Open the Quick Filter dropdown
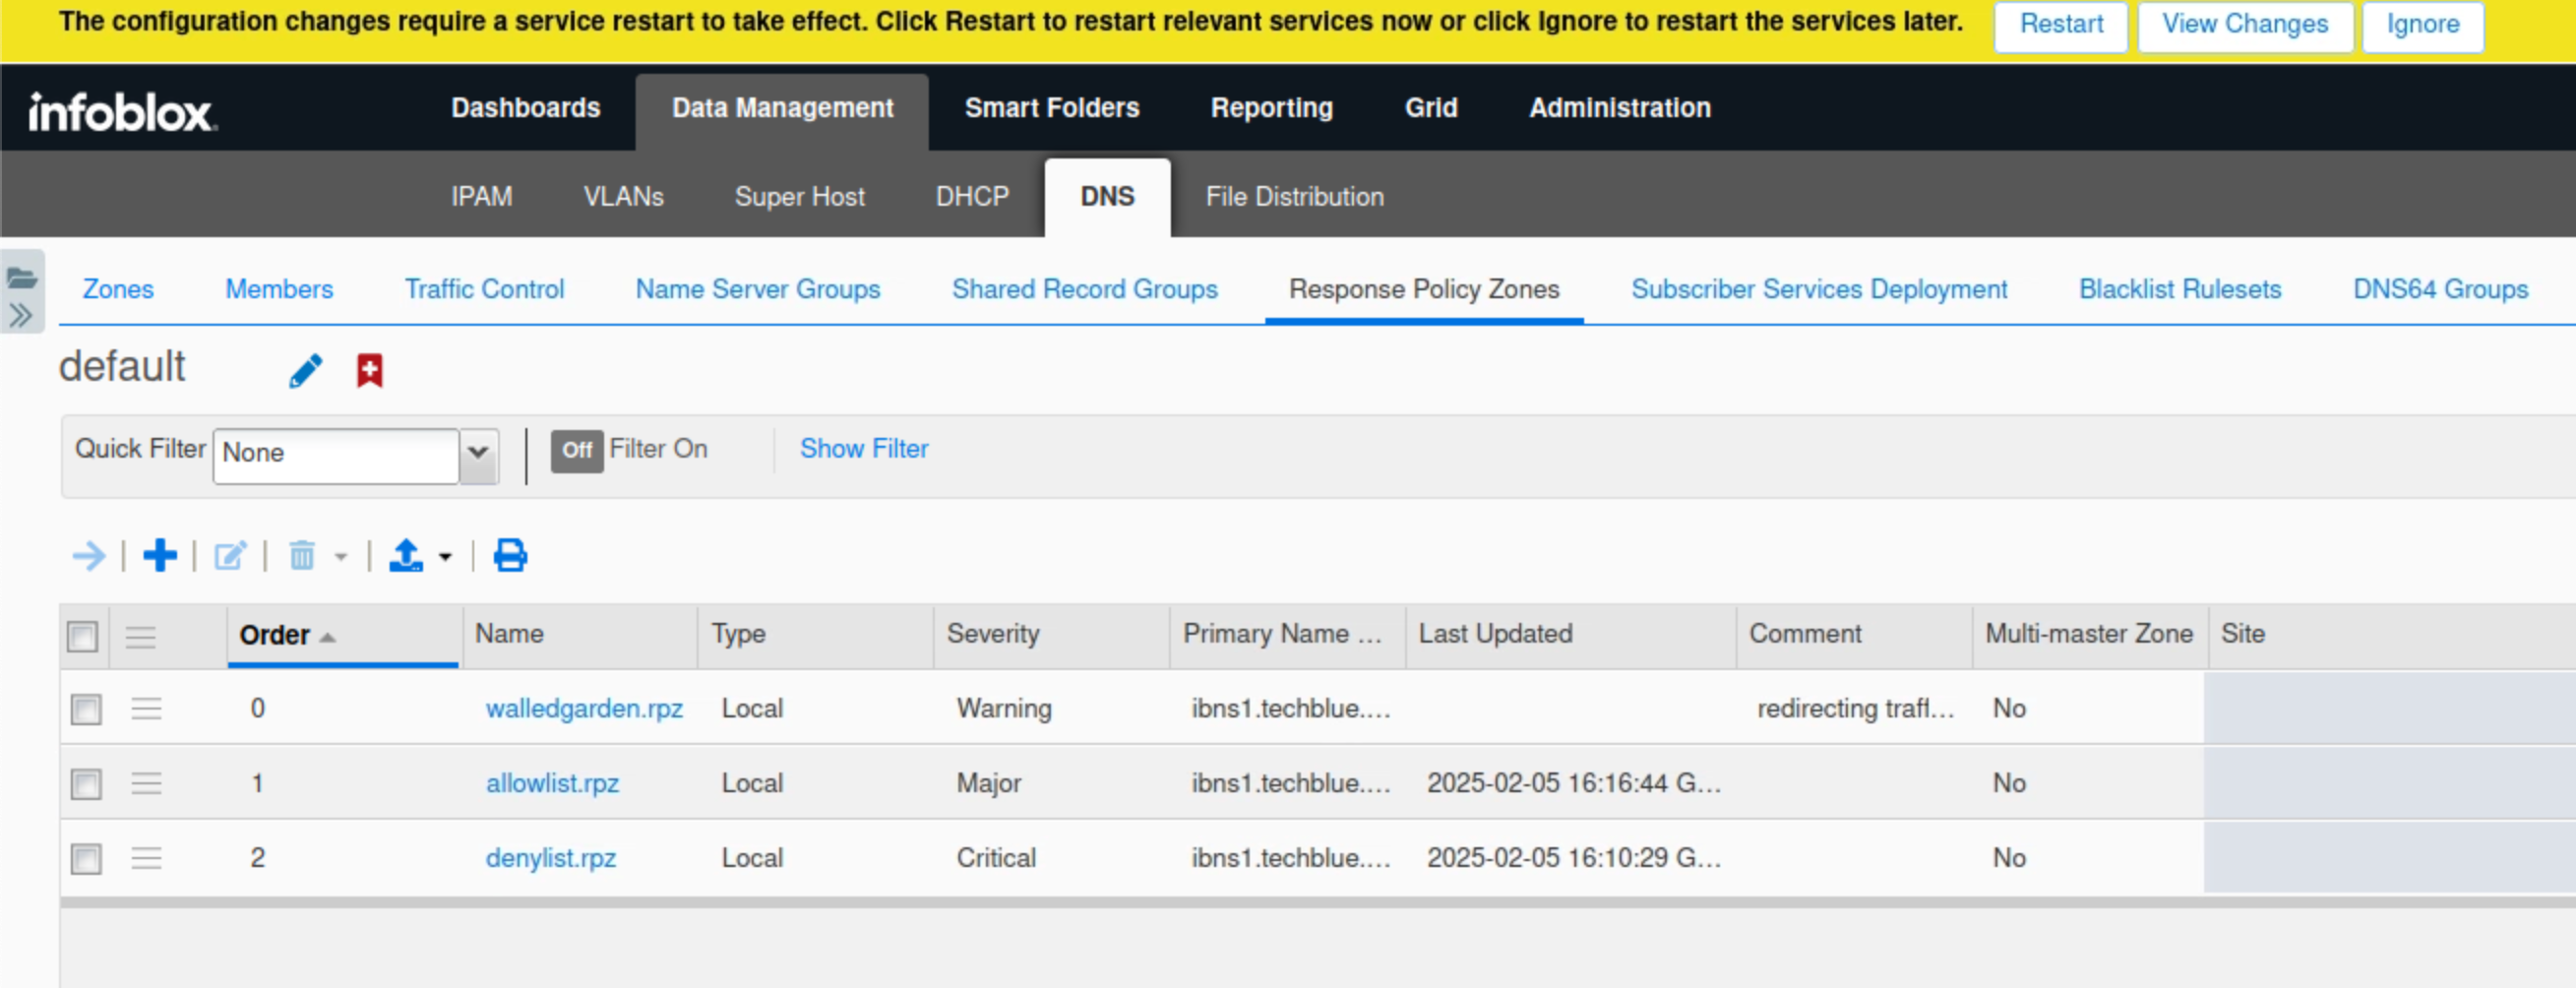Screen dimensions: 2576x988 coord(479,452)
